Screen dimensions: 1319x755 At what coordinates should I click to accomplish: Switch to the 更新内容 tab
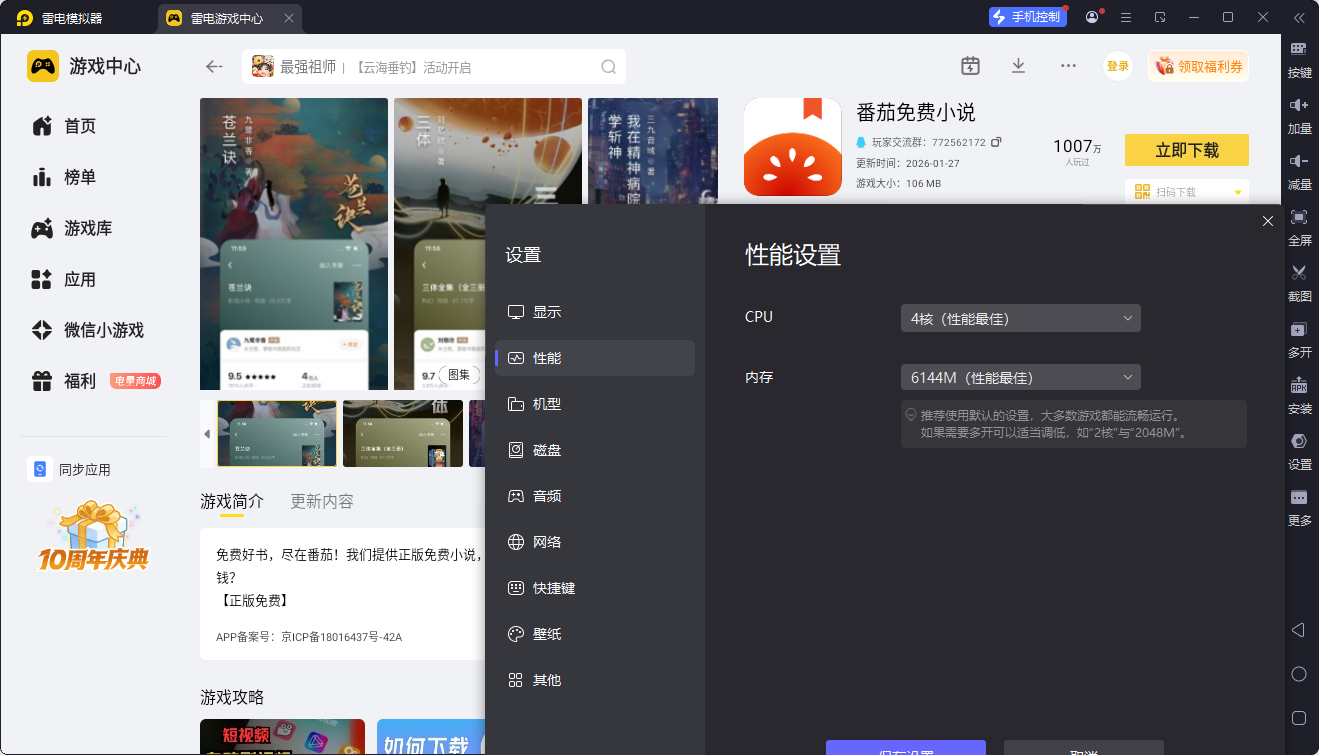coord(321,501)
